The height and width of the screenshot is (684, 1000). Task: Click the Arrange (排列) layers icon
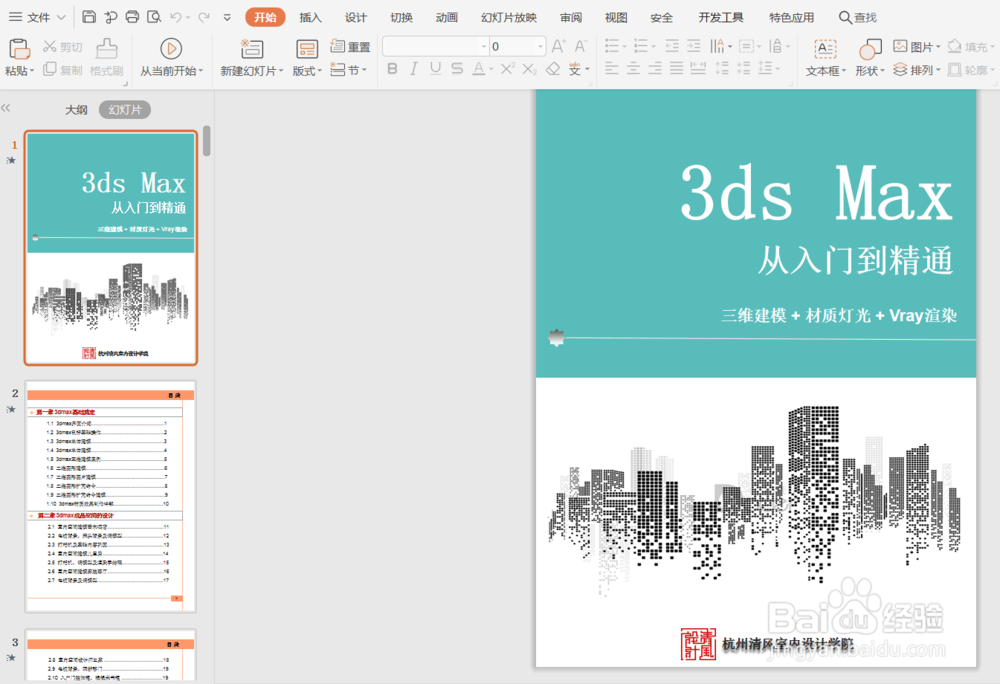coord(900,69)
